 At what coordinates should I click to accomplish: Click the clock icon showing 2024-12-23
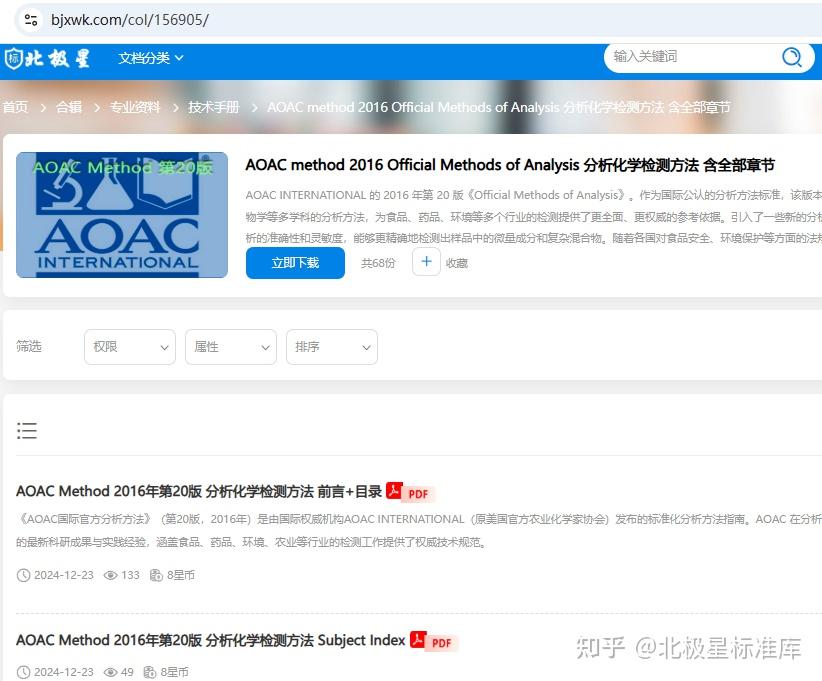coord(22,575)
